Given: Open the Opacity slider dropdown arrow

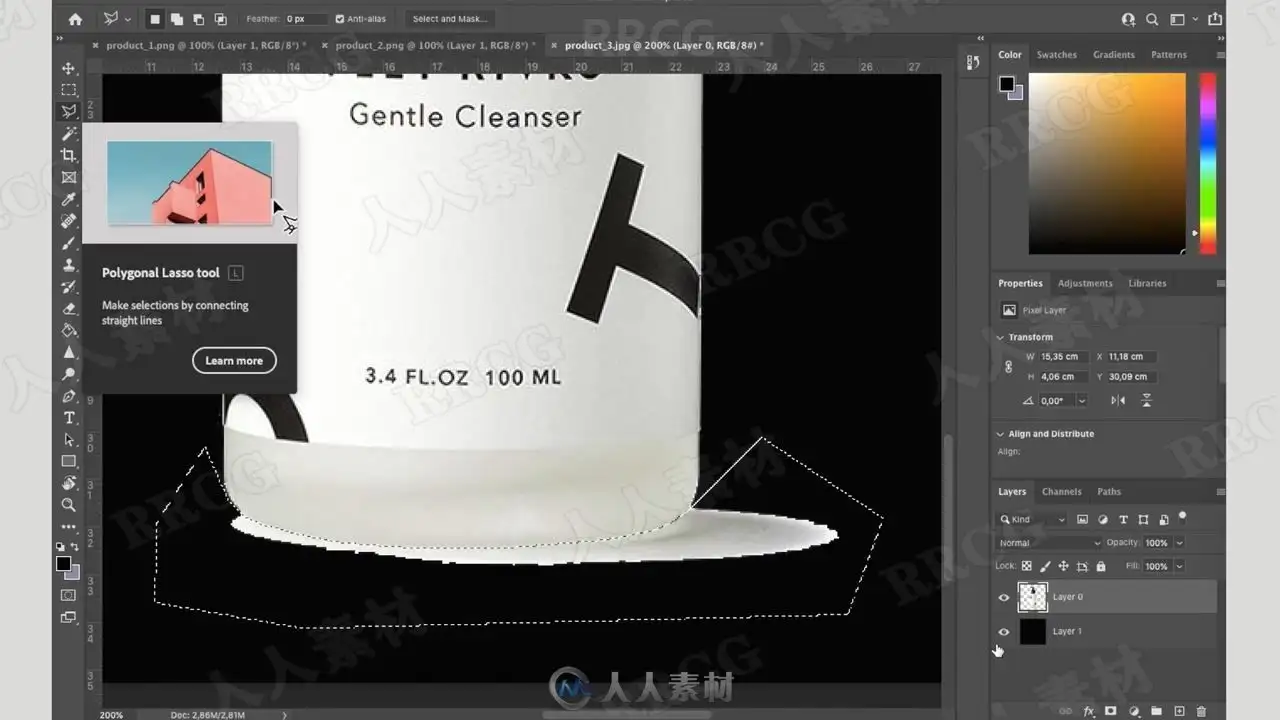Looking at the screenshot, I should click(x=1180, y=543).
